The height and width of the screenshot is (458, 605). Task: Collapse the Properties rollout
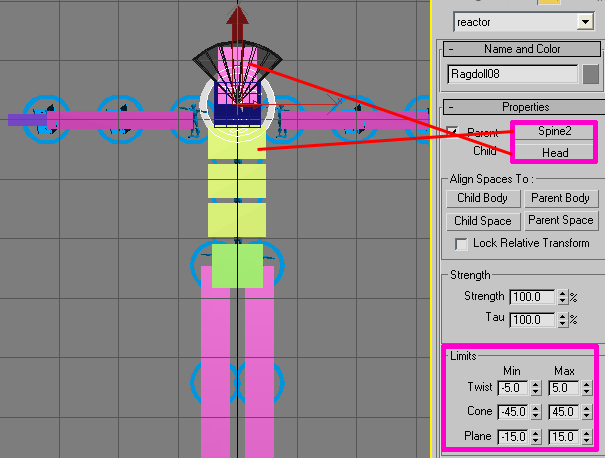[453, 107]
